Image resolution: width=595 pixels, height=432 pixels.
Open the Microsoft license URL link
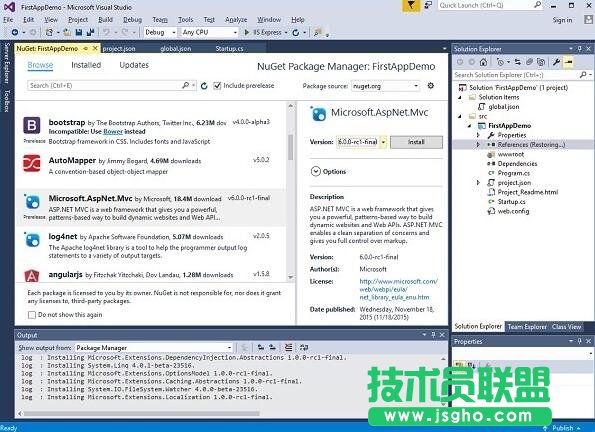tap(398, 289)
